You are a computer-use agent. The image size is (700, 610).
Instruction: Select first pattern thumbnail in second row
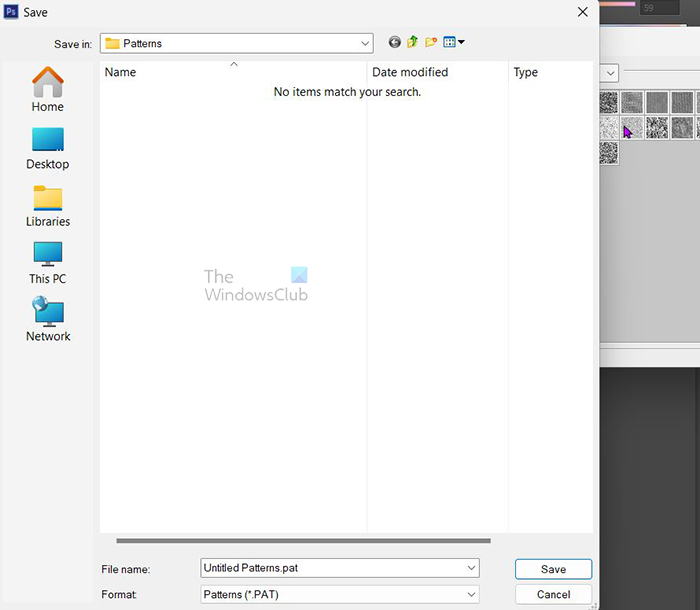click(x=609, y=128)
